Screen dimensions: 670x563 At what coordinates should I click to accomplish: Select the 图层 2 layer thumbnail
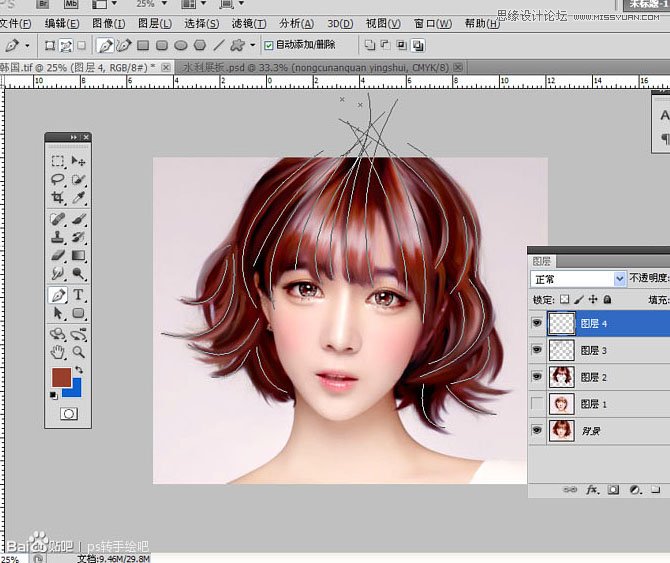tap(562, 377)
